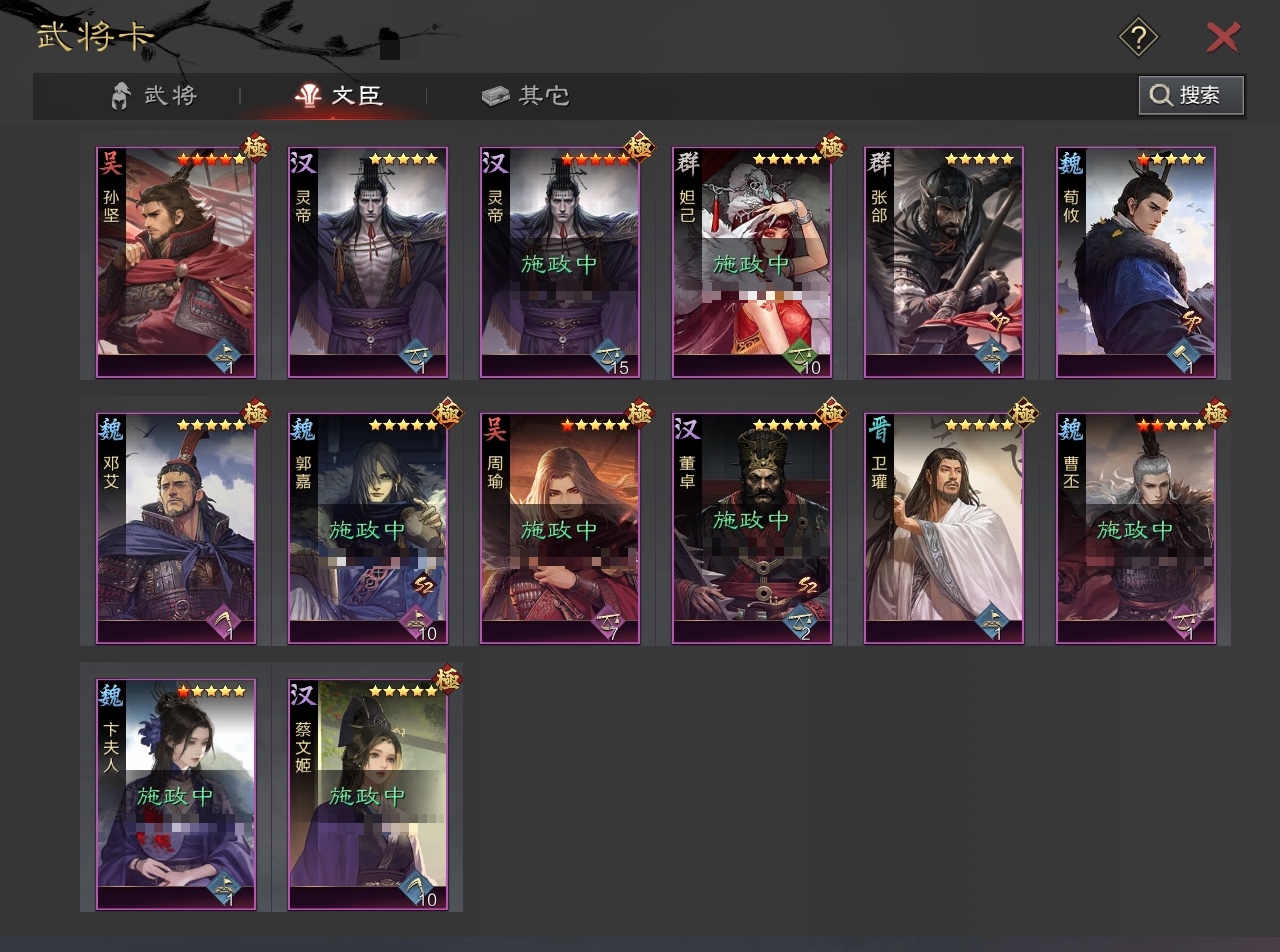Open the 郭嘉 card
This screenshot has width=1280, height=952.
368,528
